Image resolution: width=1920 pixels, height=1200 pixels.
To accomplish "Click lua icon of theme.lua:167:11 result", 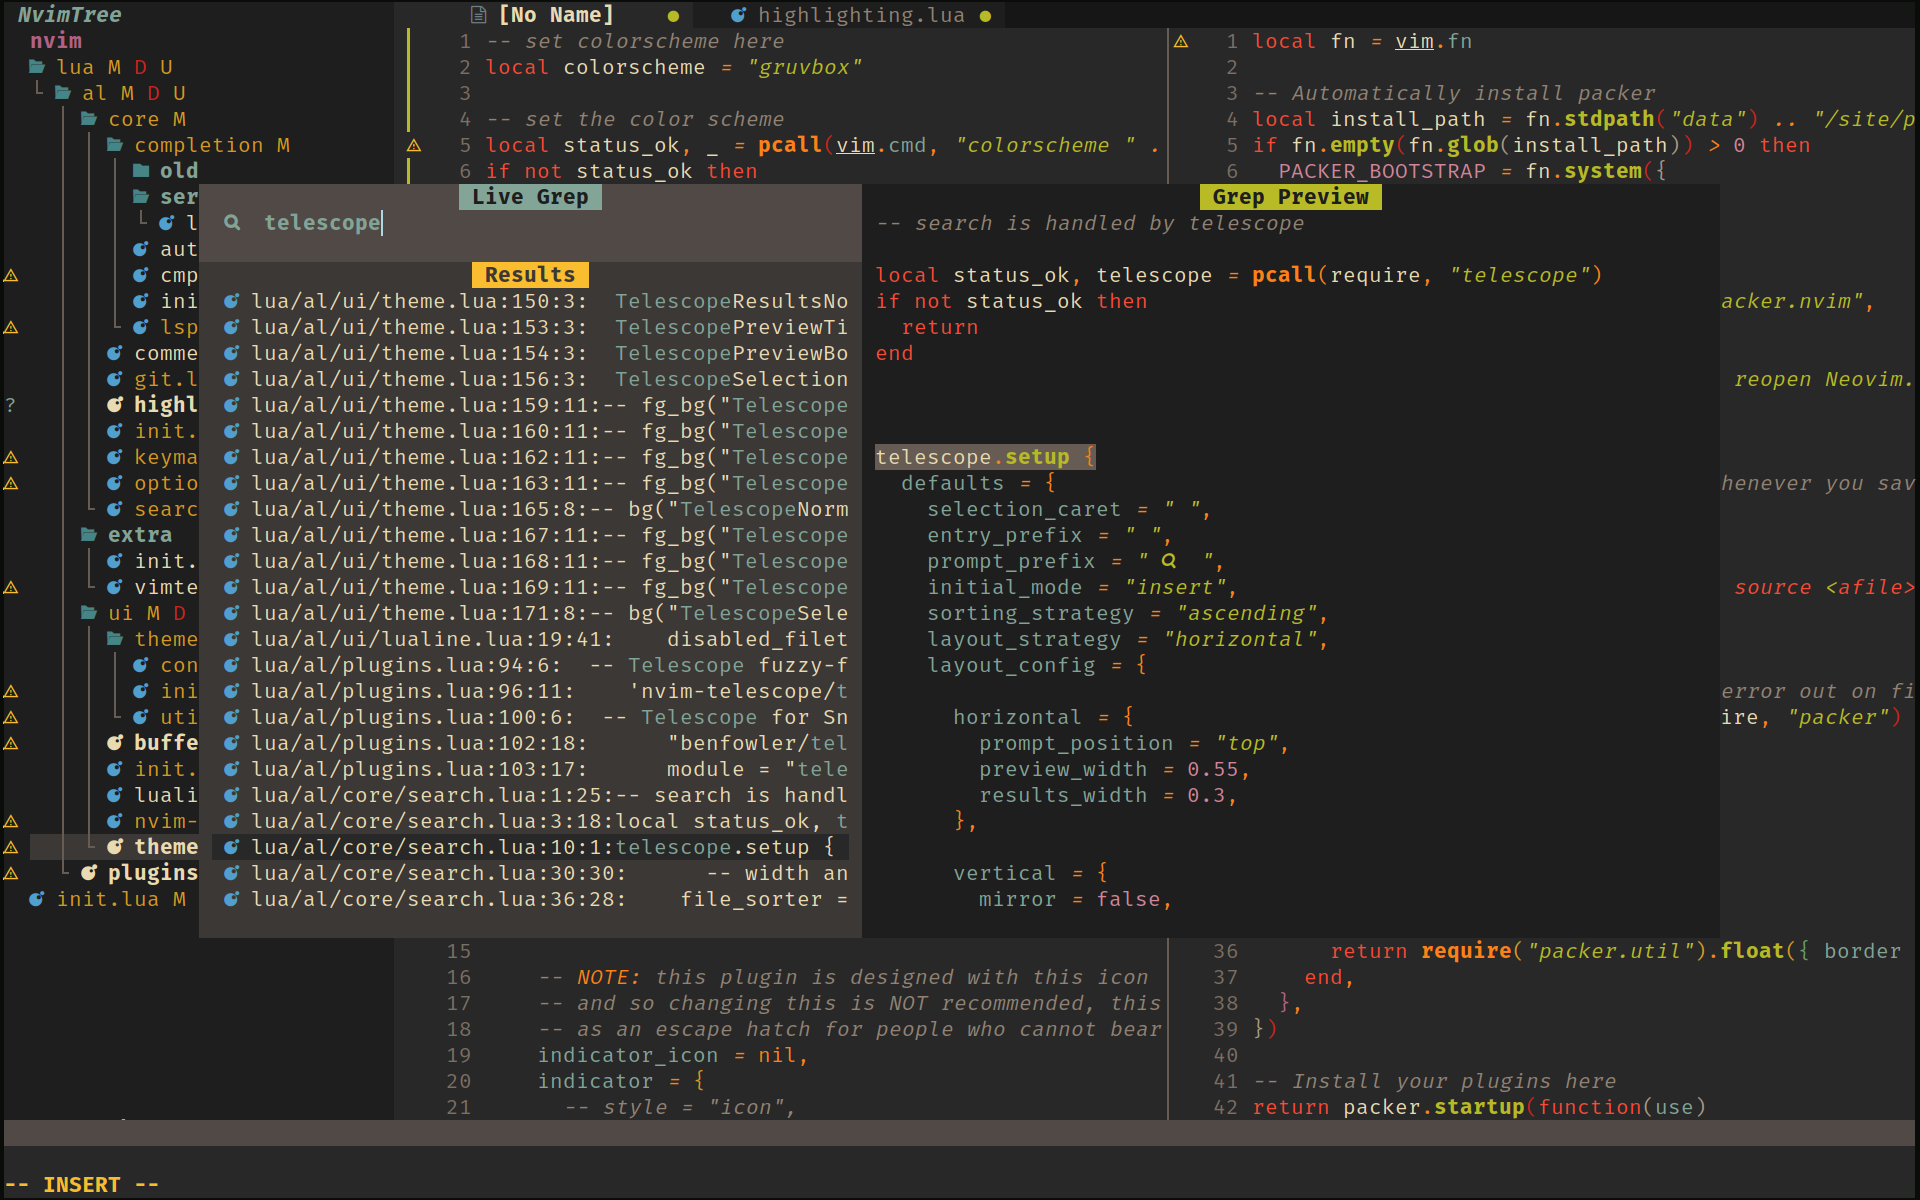I will tap(231, 535).
